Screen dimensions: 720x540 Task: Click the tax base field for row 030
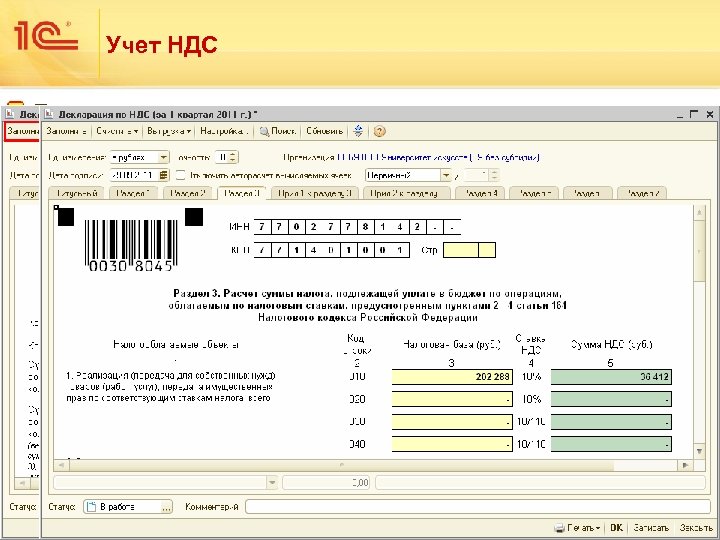coord(452,422)
